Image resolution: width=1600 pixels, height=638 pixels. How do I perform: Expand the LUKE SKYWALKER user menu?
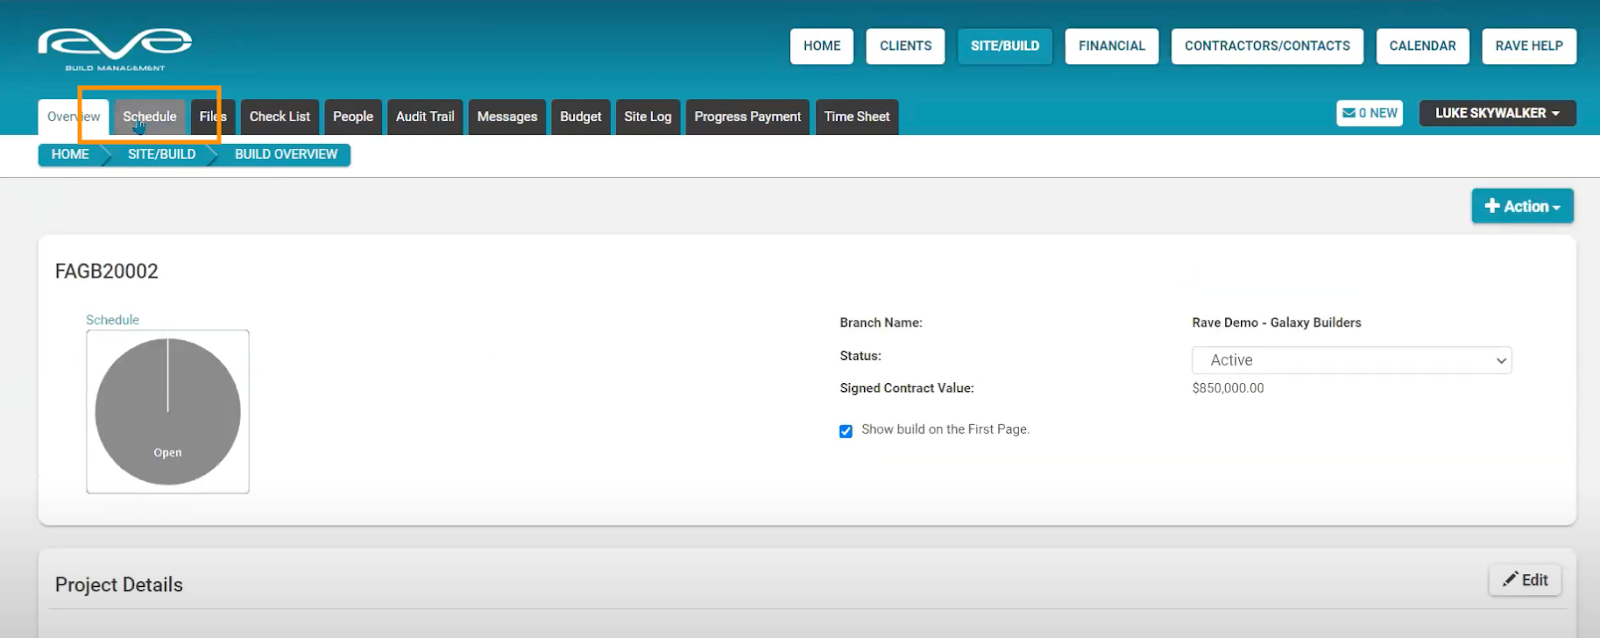(1497, 113)
